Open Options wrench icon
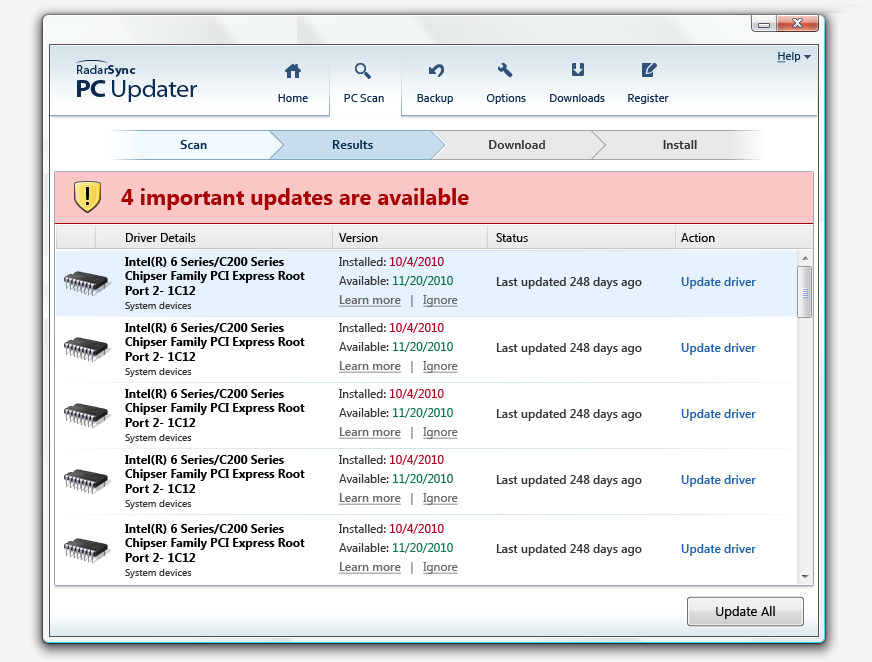This screenshot has width=872, height=662. coord(505,71)
